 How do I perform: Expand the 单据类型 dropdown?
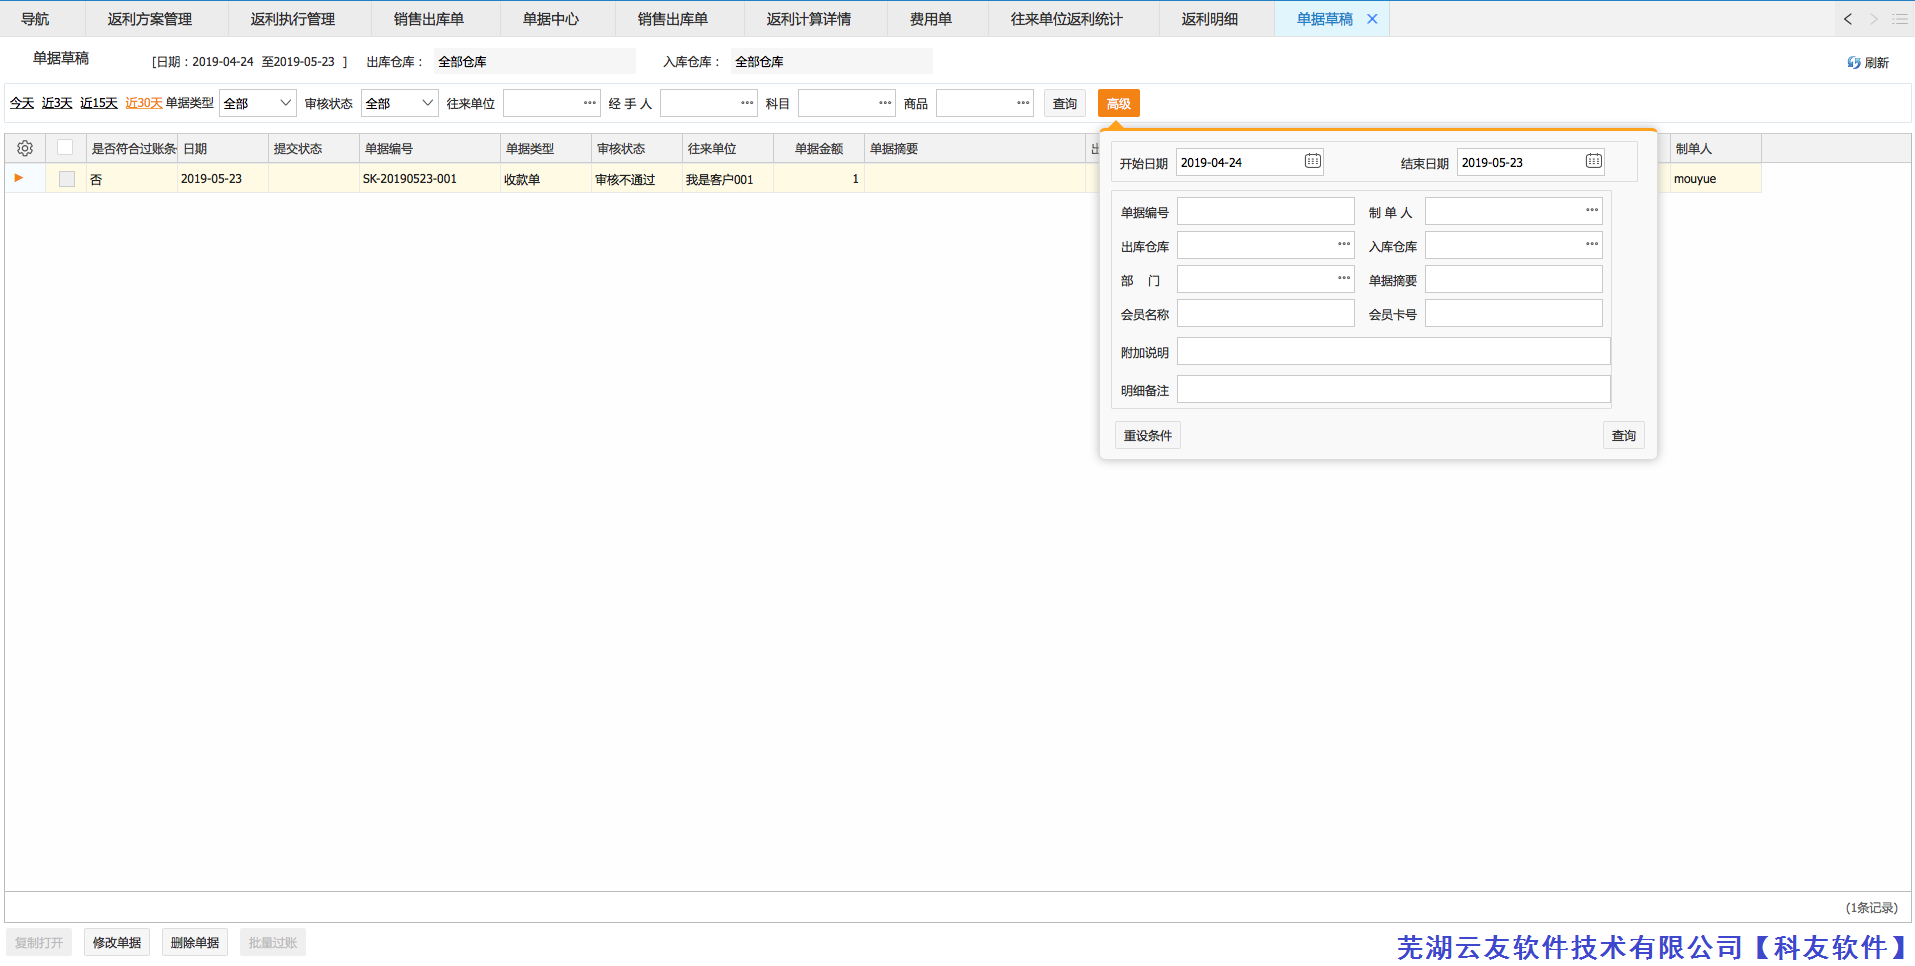[x=285, y=103]
